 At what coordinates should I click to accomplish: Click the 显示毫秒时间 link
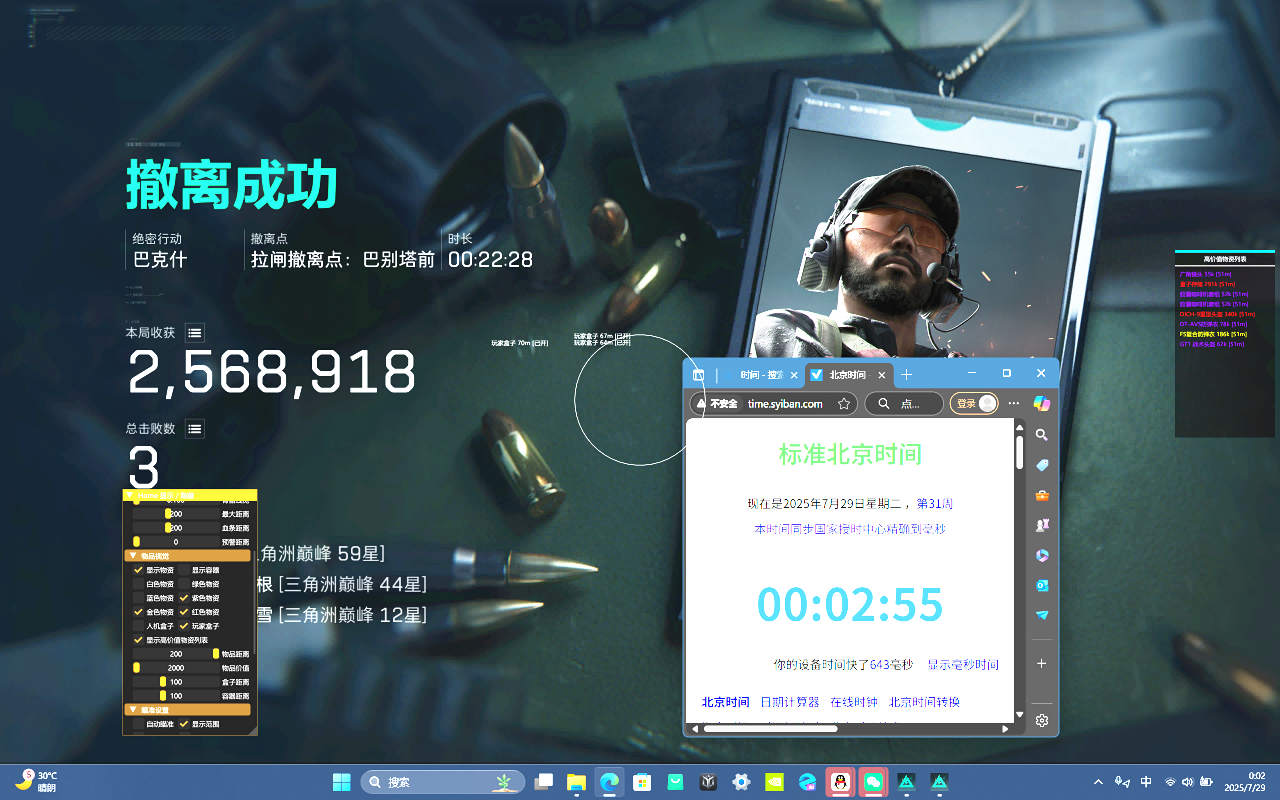962,665
